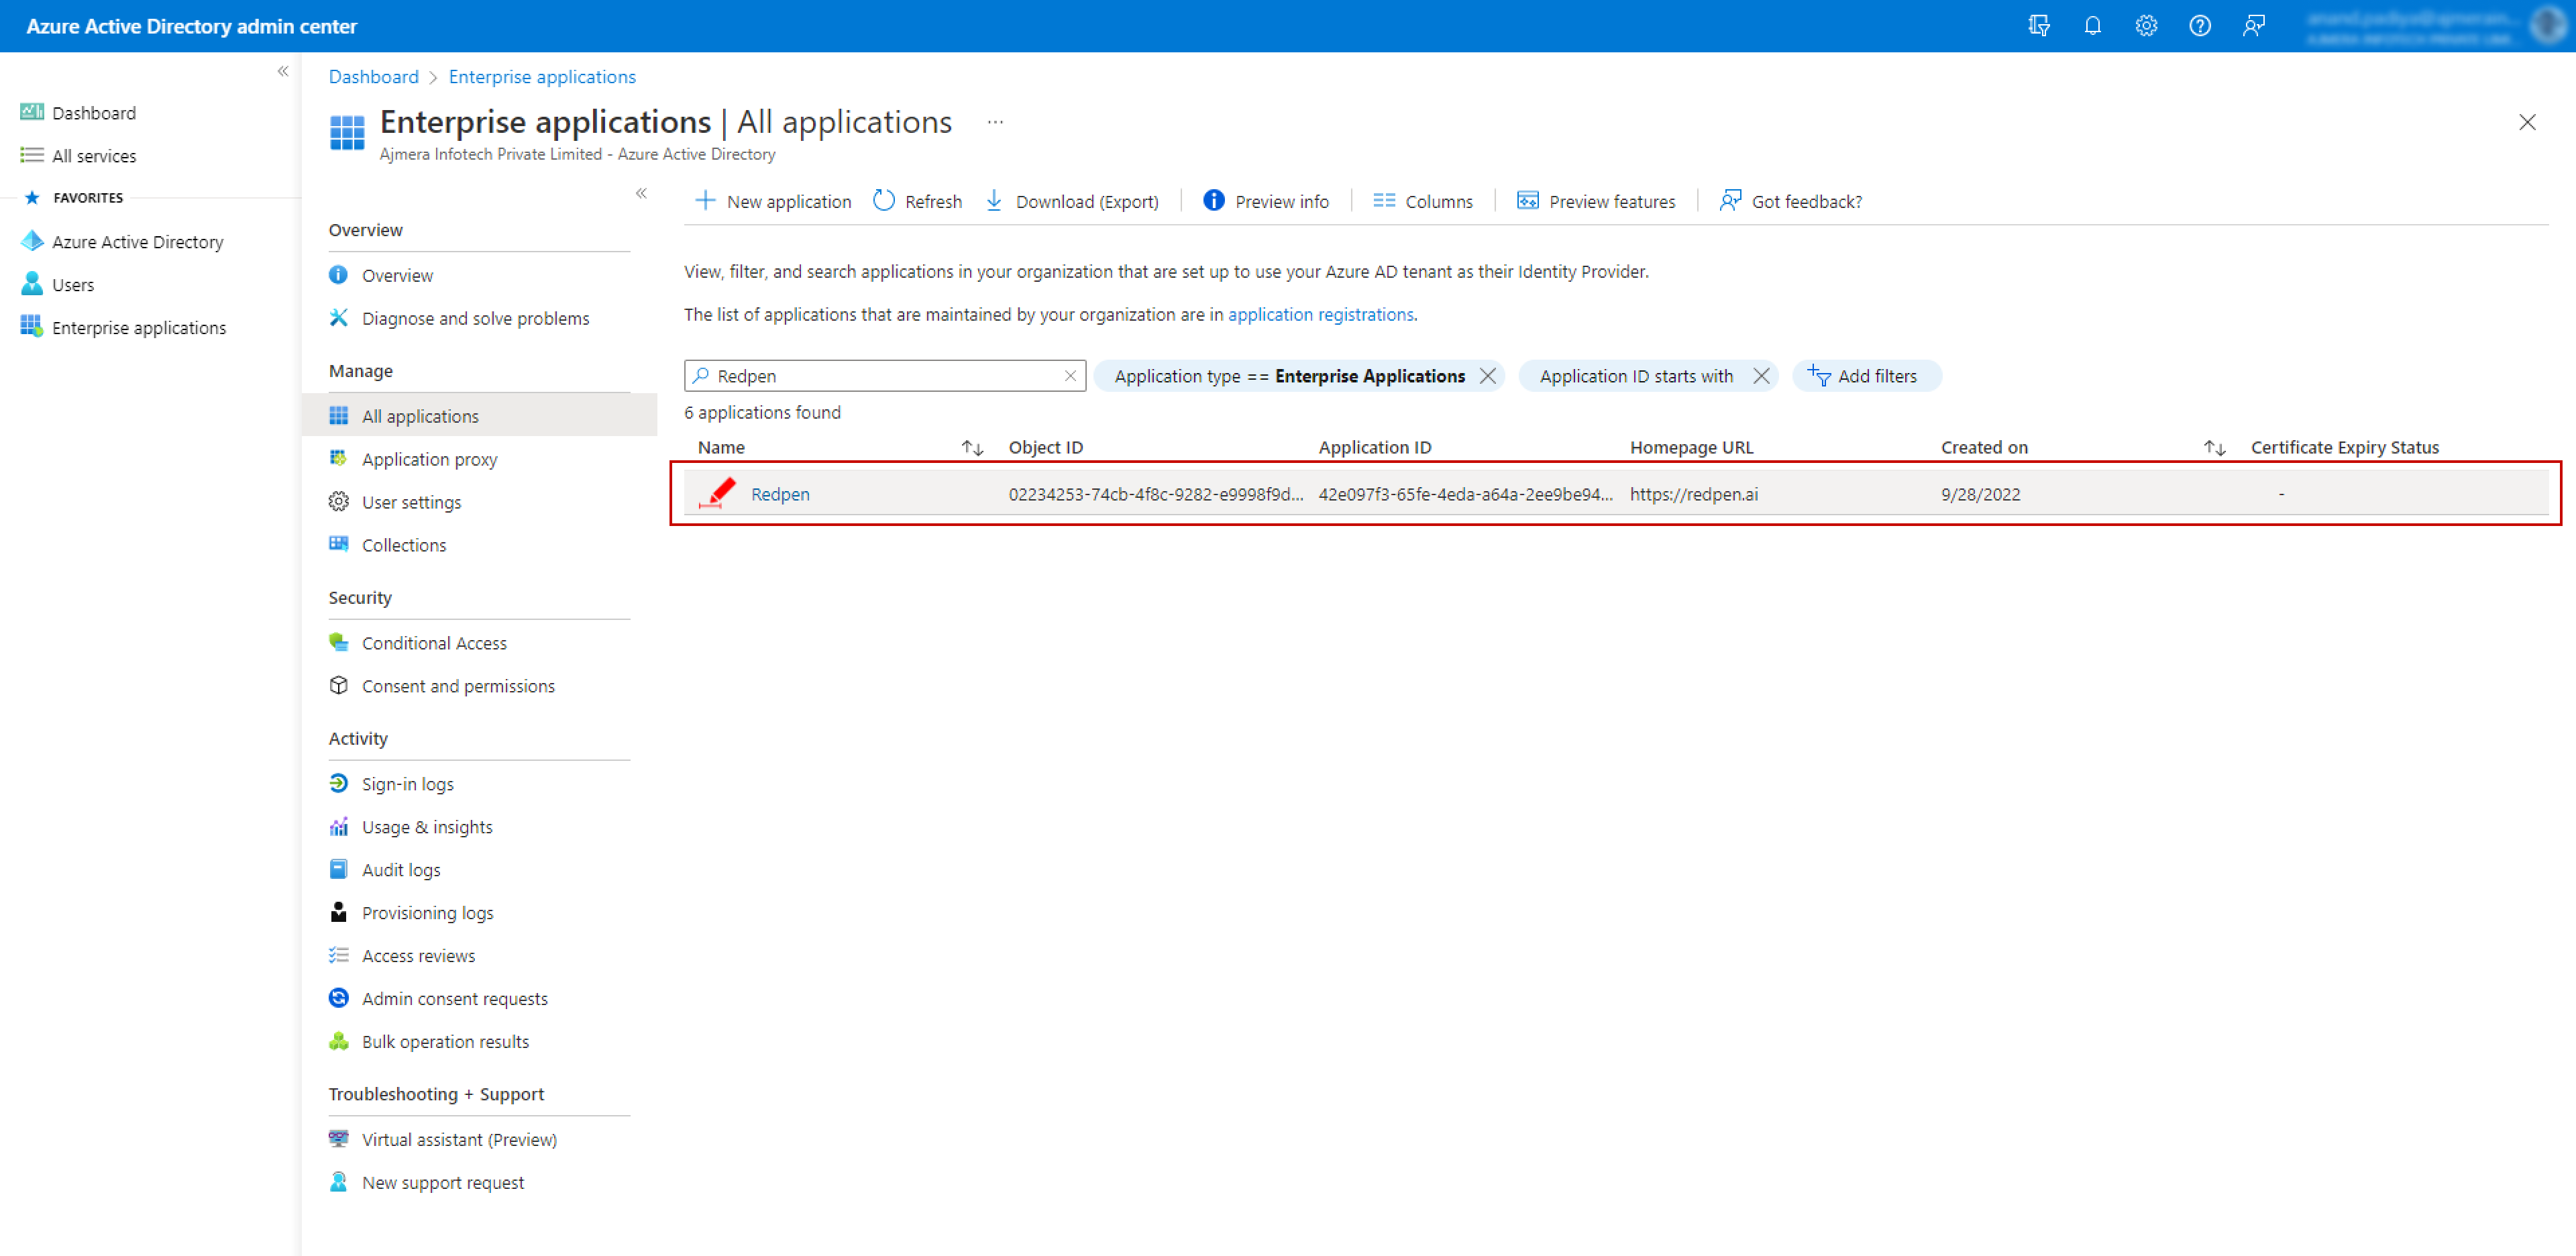Open Azure Active Directory favorite
Screen dimensions: 2576x1256
137,242
